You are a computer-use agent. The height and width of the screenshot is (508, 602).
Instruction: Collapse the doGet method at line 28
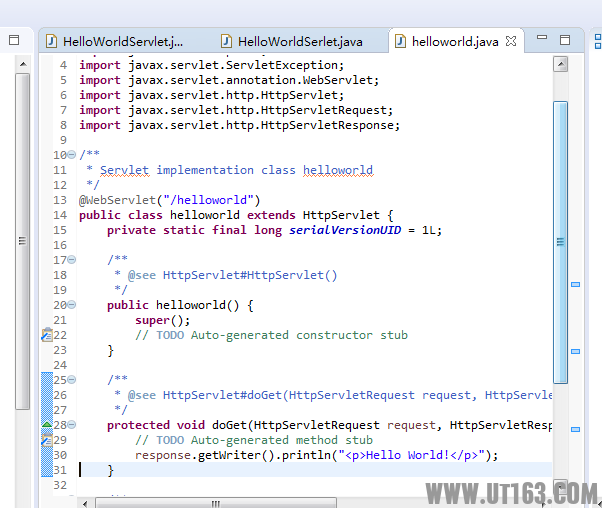click(71, 425)
